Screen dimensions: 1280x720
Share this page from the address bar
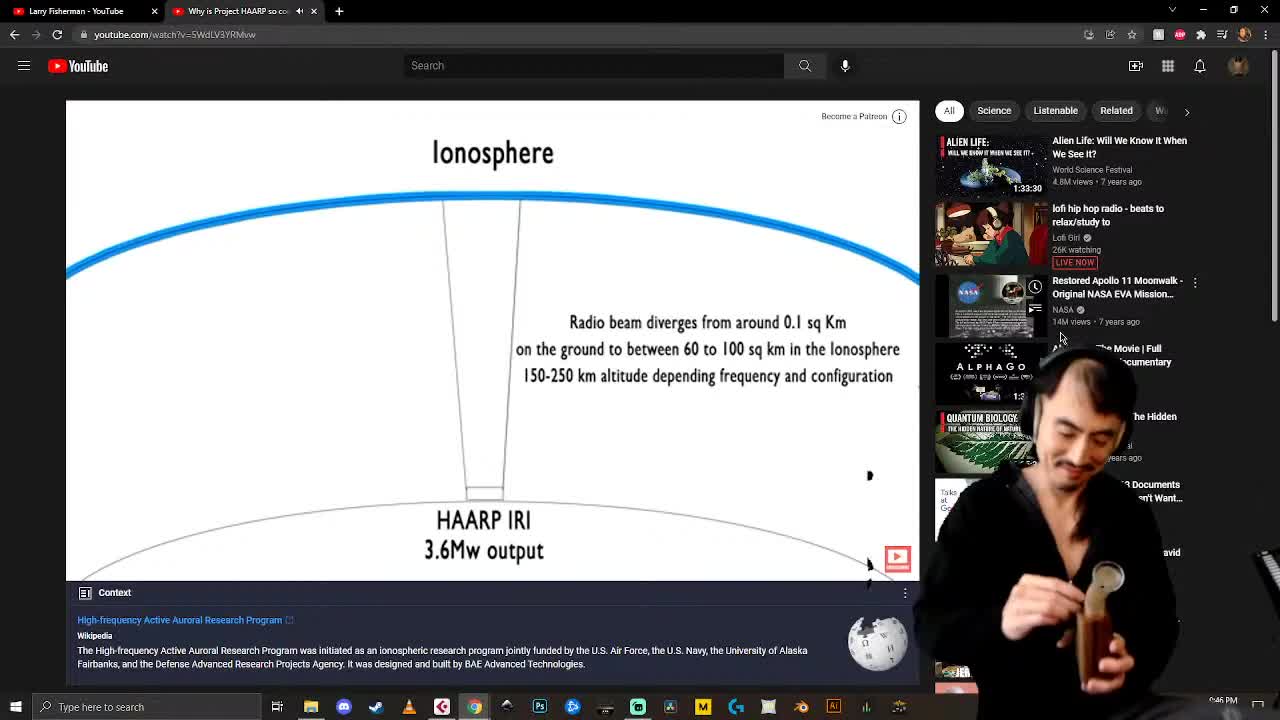pos(1110,34)
